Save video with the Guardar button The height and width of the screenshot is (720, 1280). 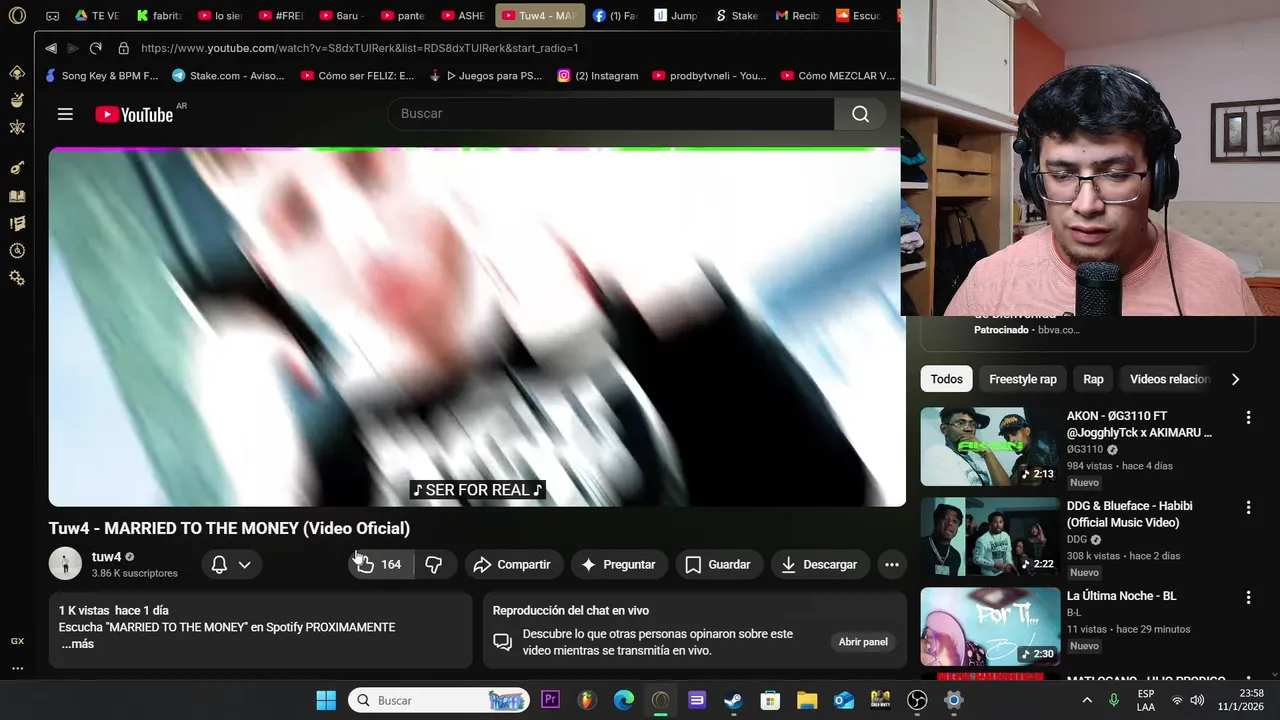(x=718, y=565)
